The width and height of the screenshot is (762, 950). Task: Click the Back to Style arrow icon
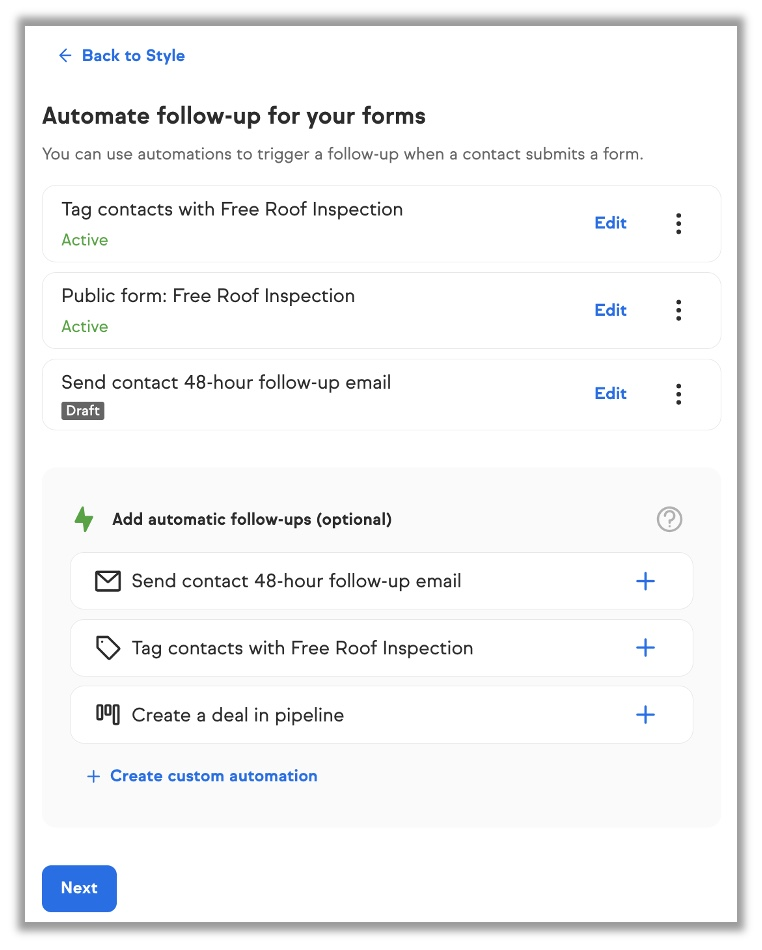coord(65,56)
